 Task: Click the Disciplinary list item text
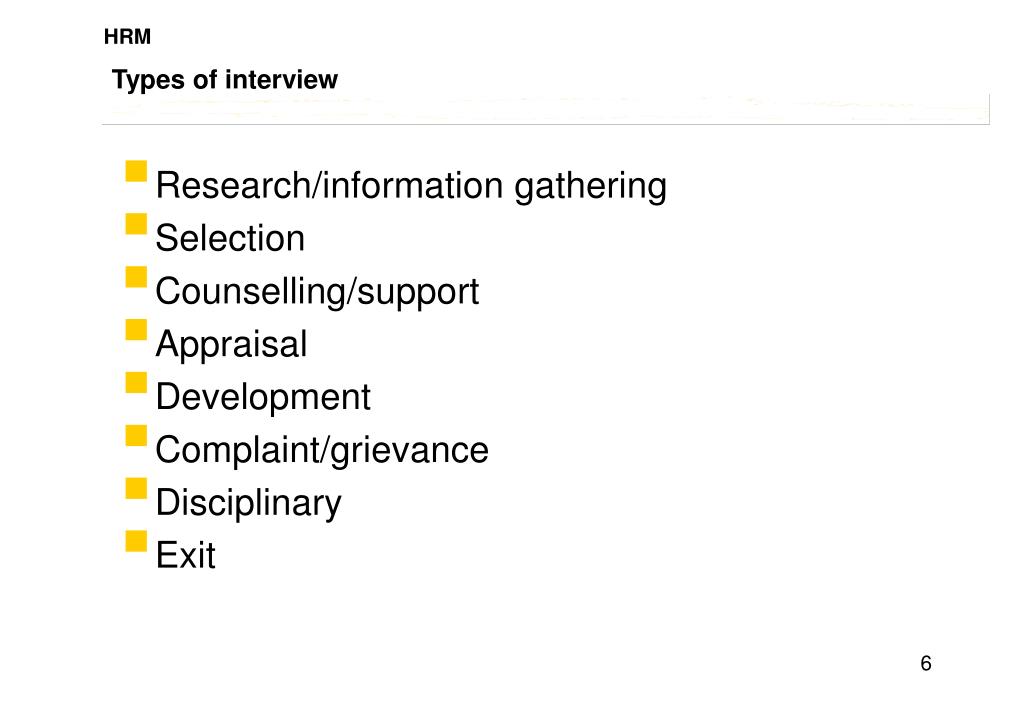248,503
